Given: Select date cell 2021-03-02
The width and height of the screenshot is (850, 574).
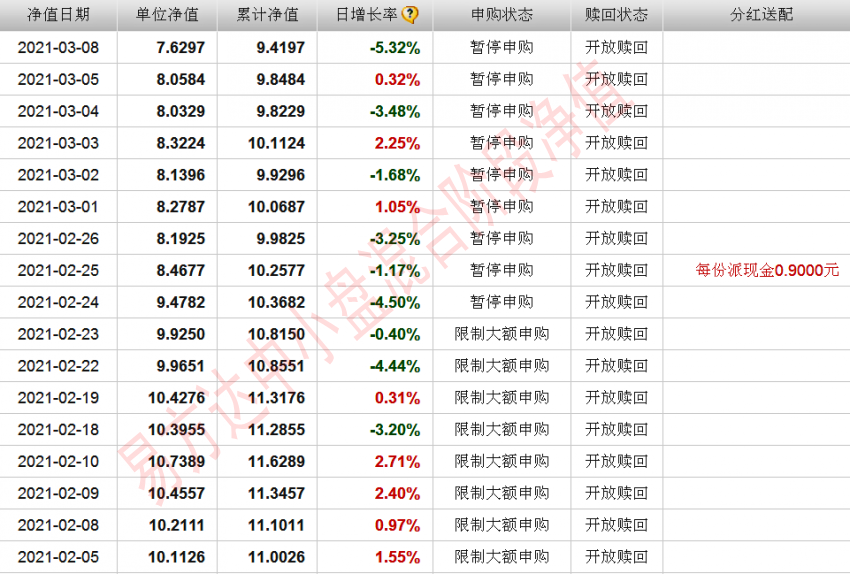Looking at the screenshot, I should point(59,175).
